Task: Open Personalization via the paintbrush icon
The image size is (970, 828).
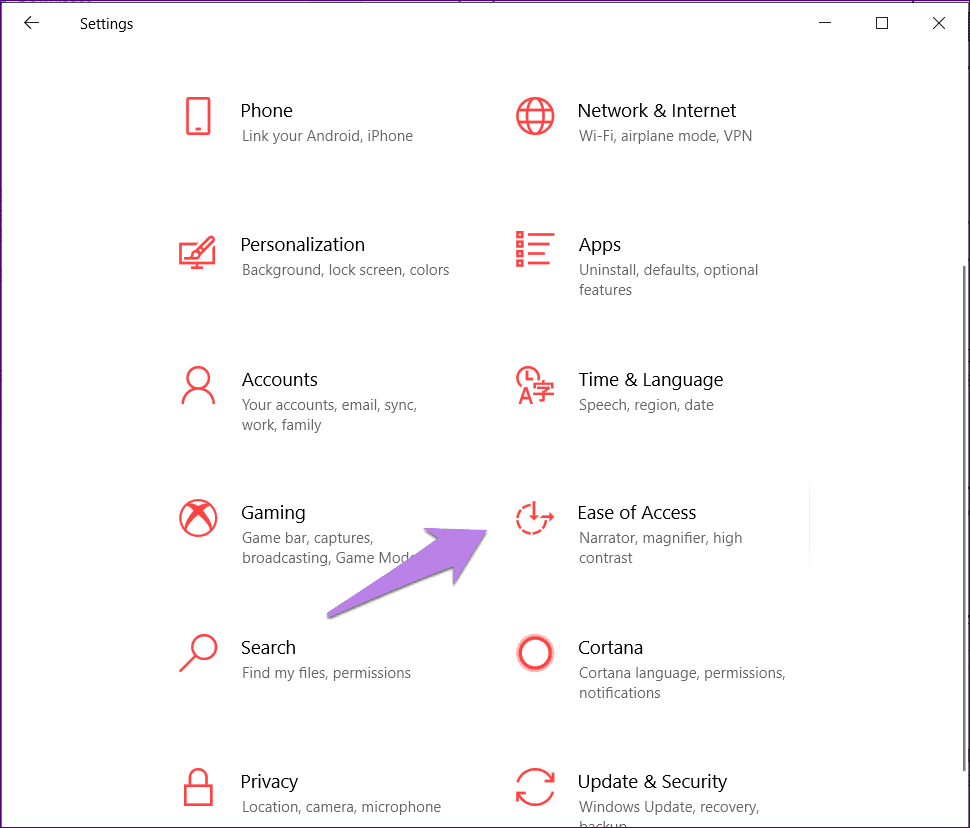Action: tap(197, 252)
